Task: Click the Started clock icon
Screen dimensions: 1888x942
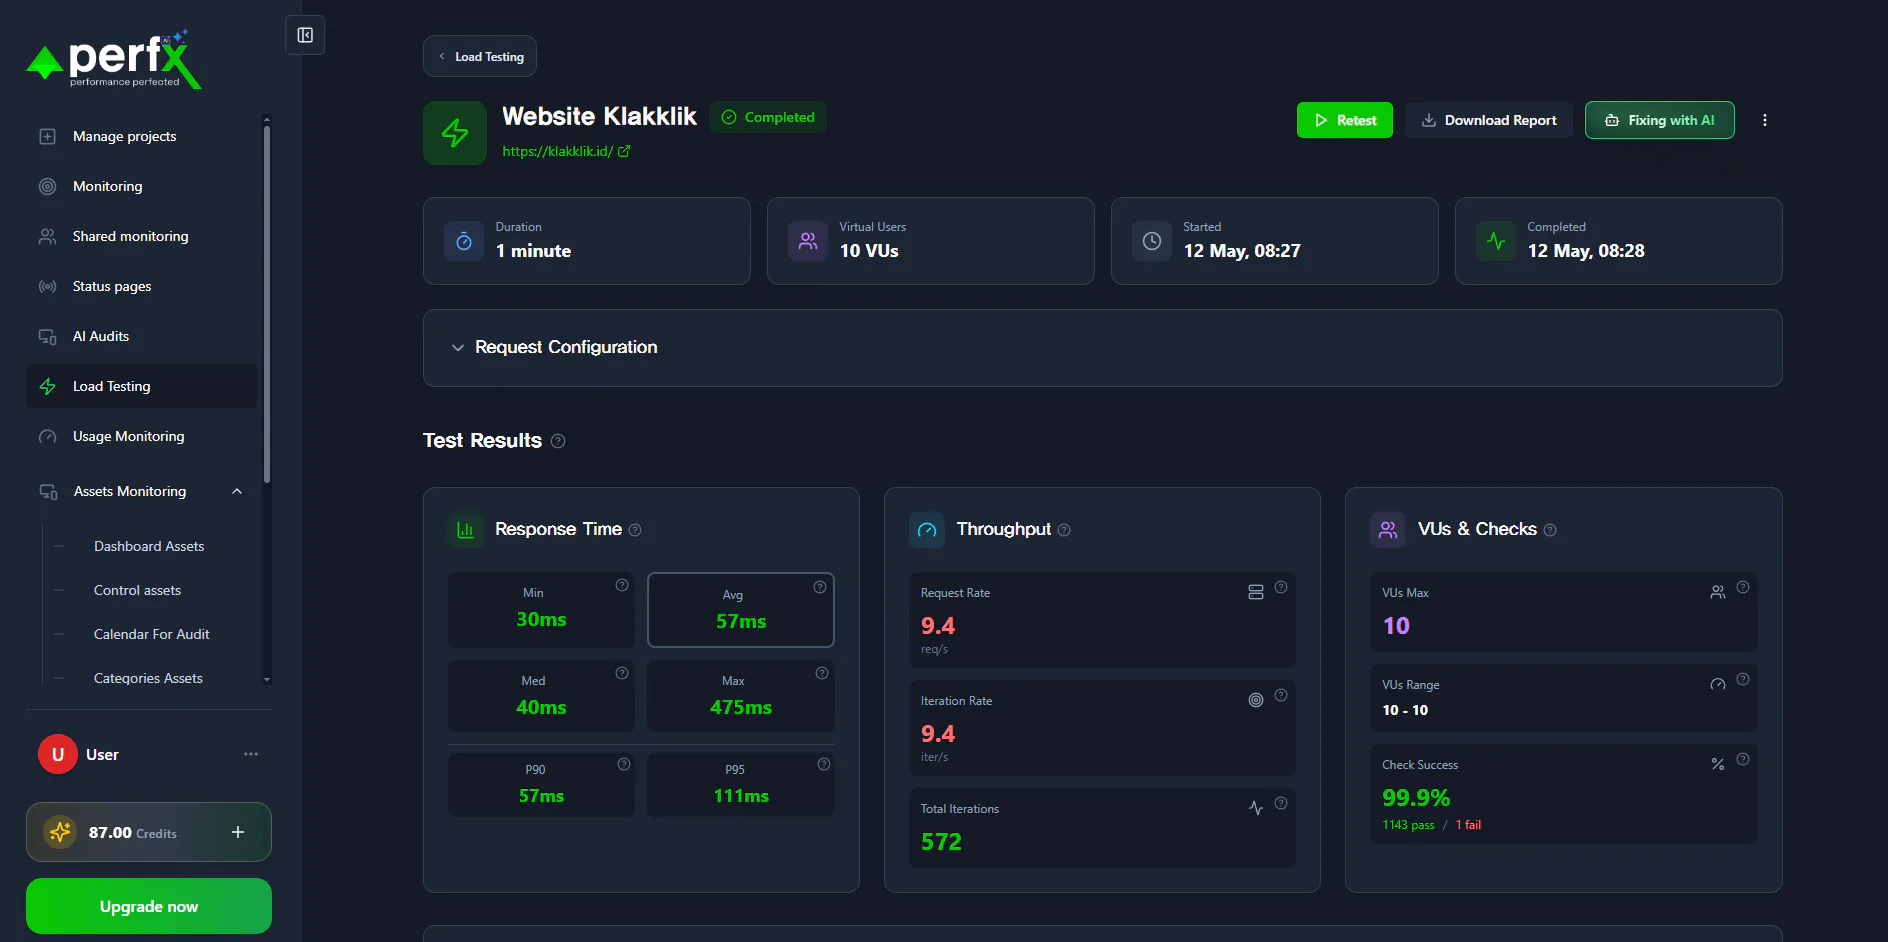Action: (1152, 241)
